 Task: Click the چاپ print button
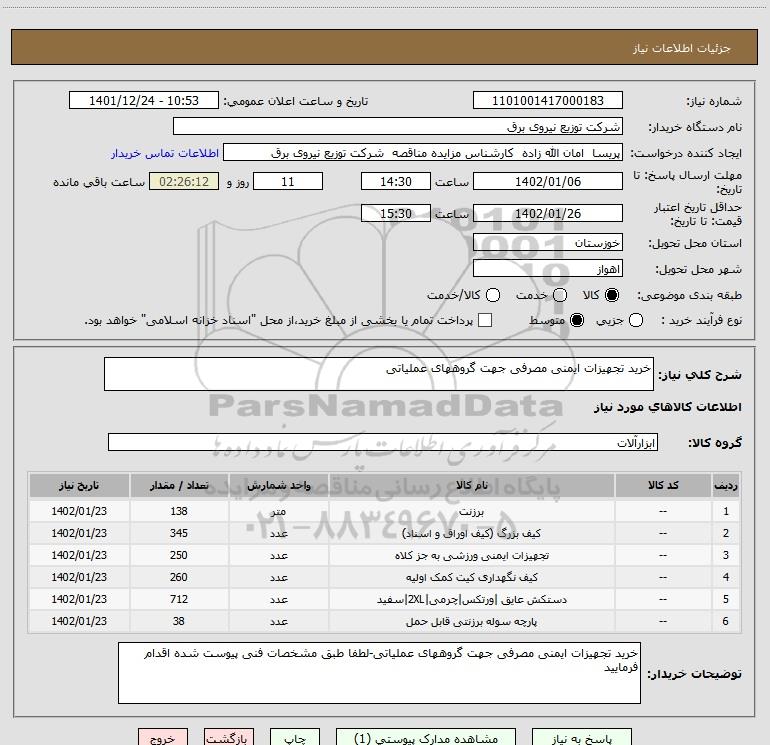pyautogui.click(x=295, y=738)
